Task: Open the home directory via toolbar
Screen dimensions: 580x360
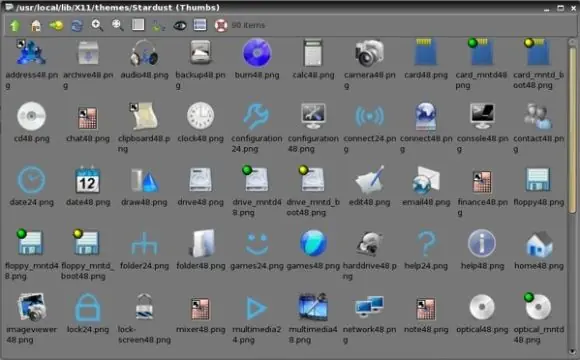Action: (36, 26)
